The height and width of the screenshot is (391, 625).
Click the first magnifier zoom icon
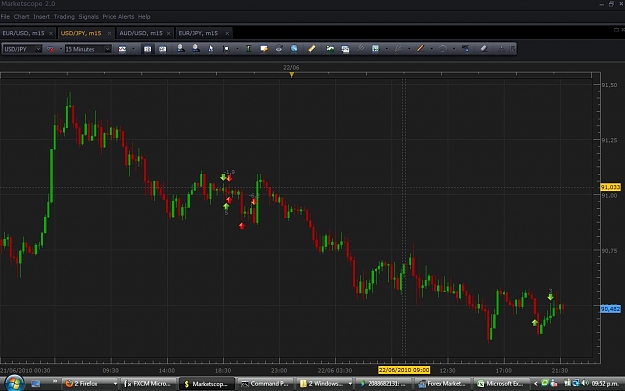[181, 49]
